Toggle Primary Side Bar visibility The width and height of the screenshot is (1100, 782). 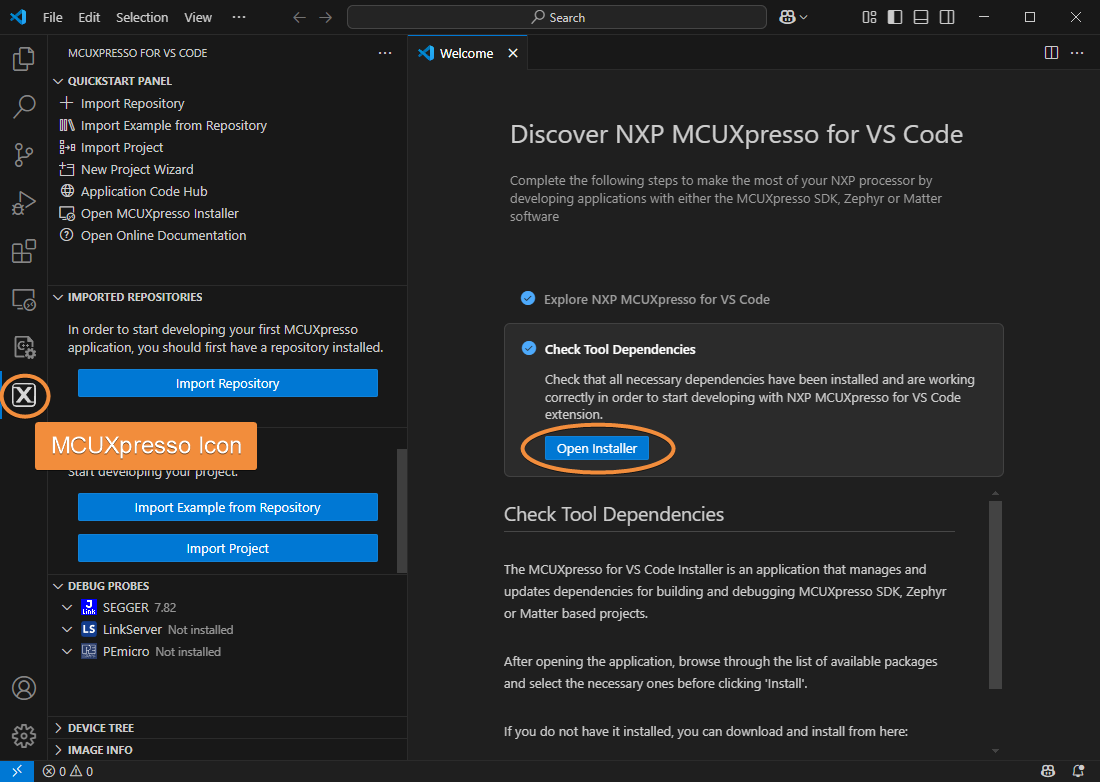tap(895, 18)
